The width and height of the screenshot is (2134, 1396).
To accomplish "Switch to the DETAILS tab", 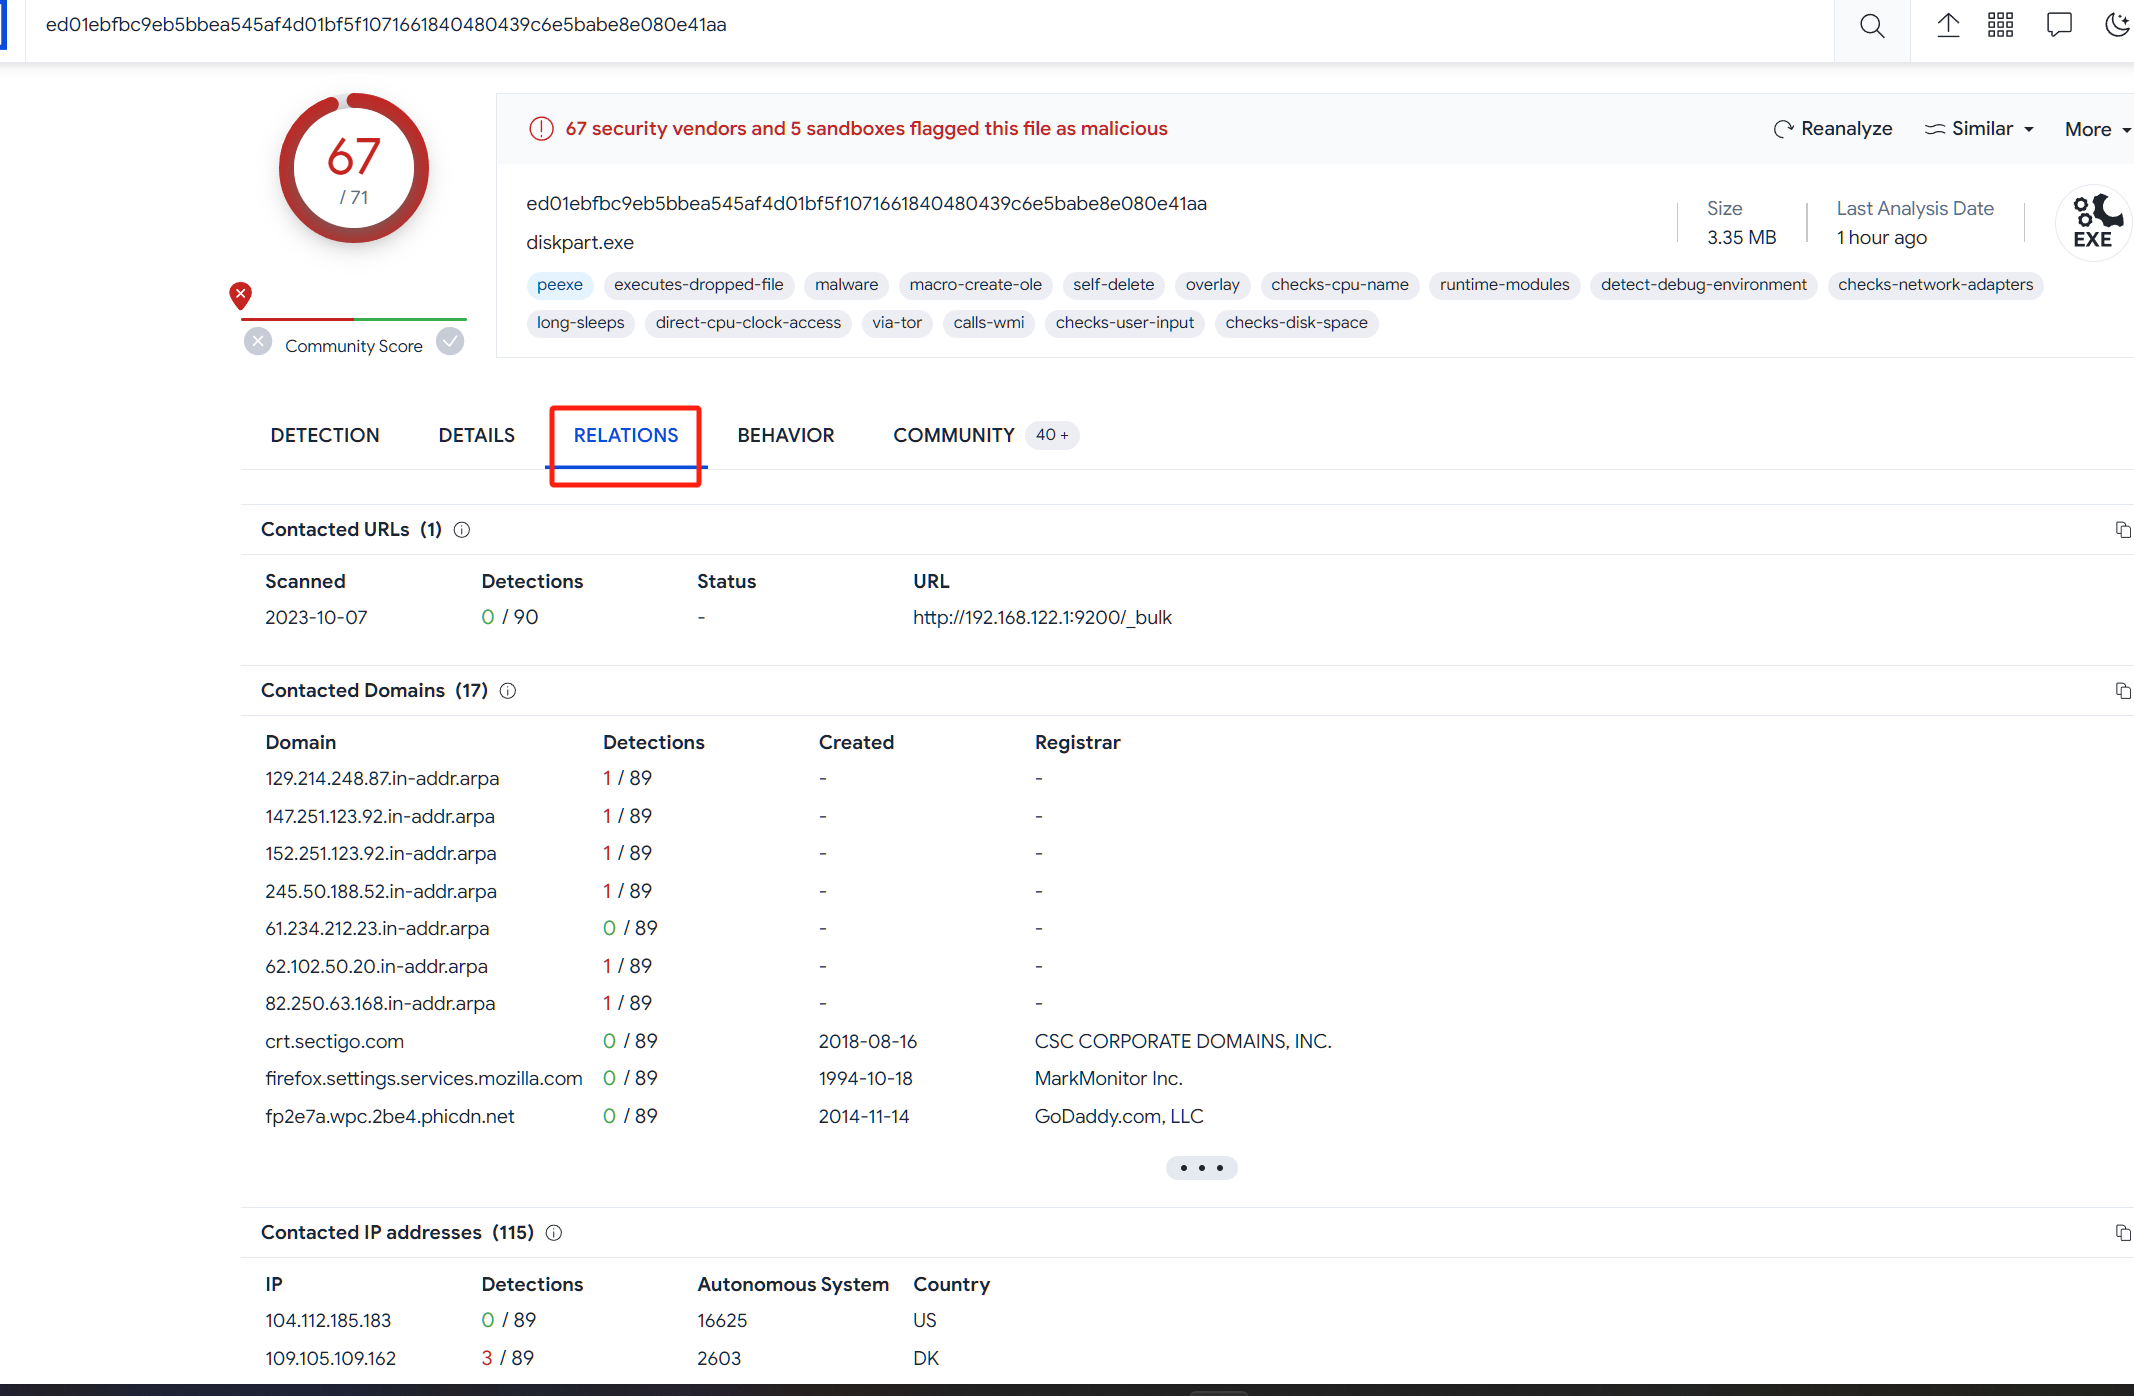I will tap(477, 435).
